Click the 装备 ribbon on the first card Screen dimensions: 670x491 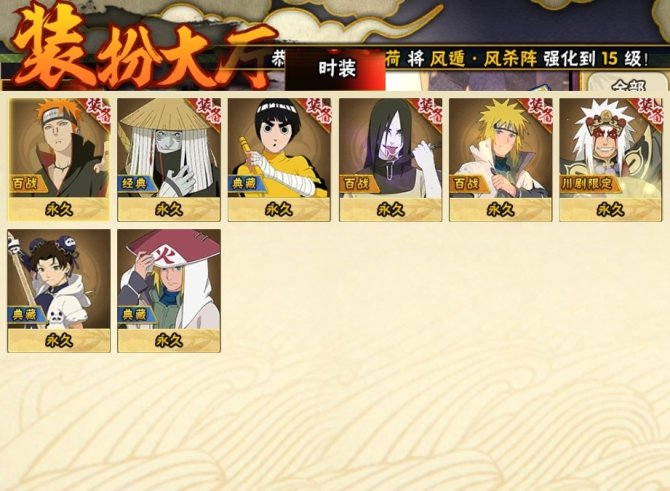pos(98,112)
